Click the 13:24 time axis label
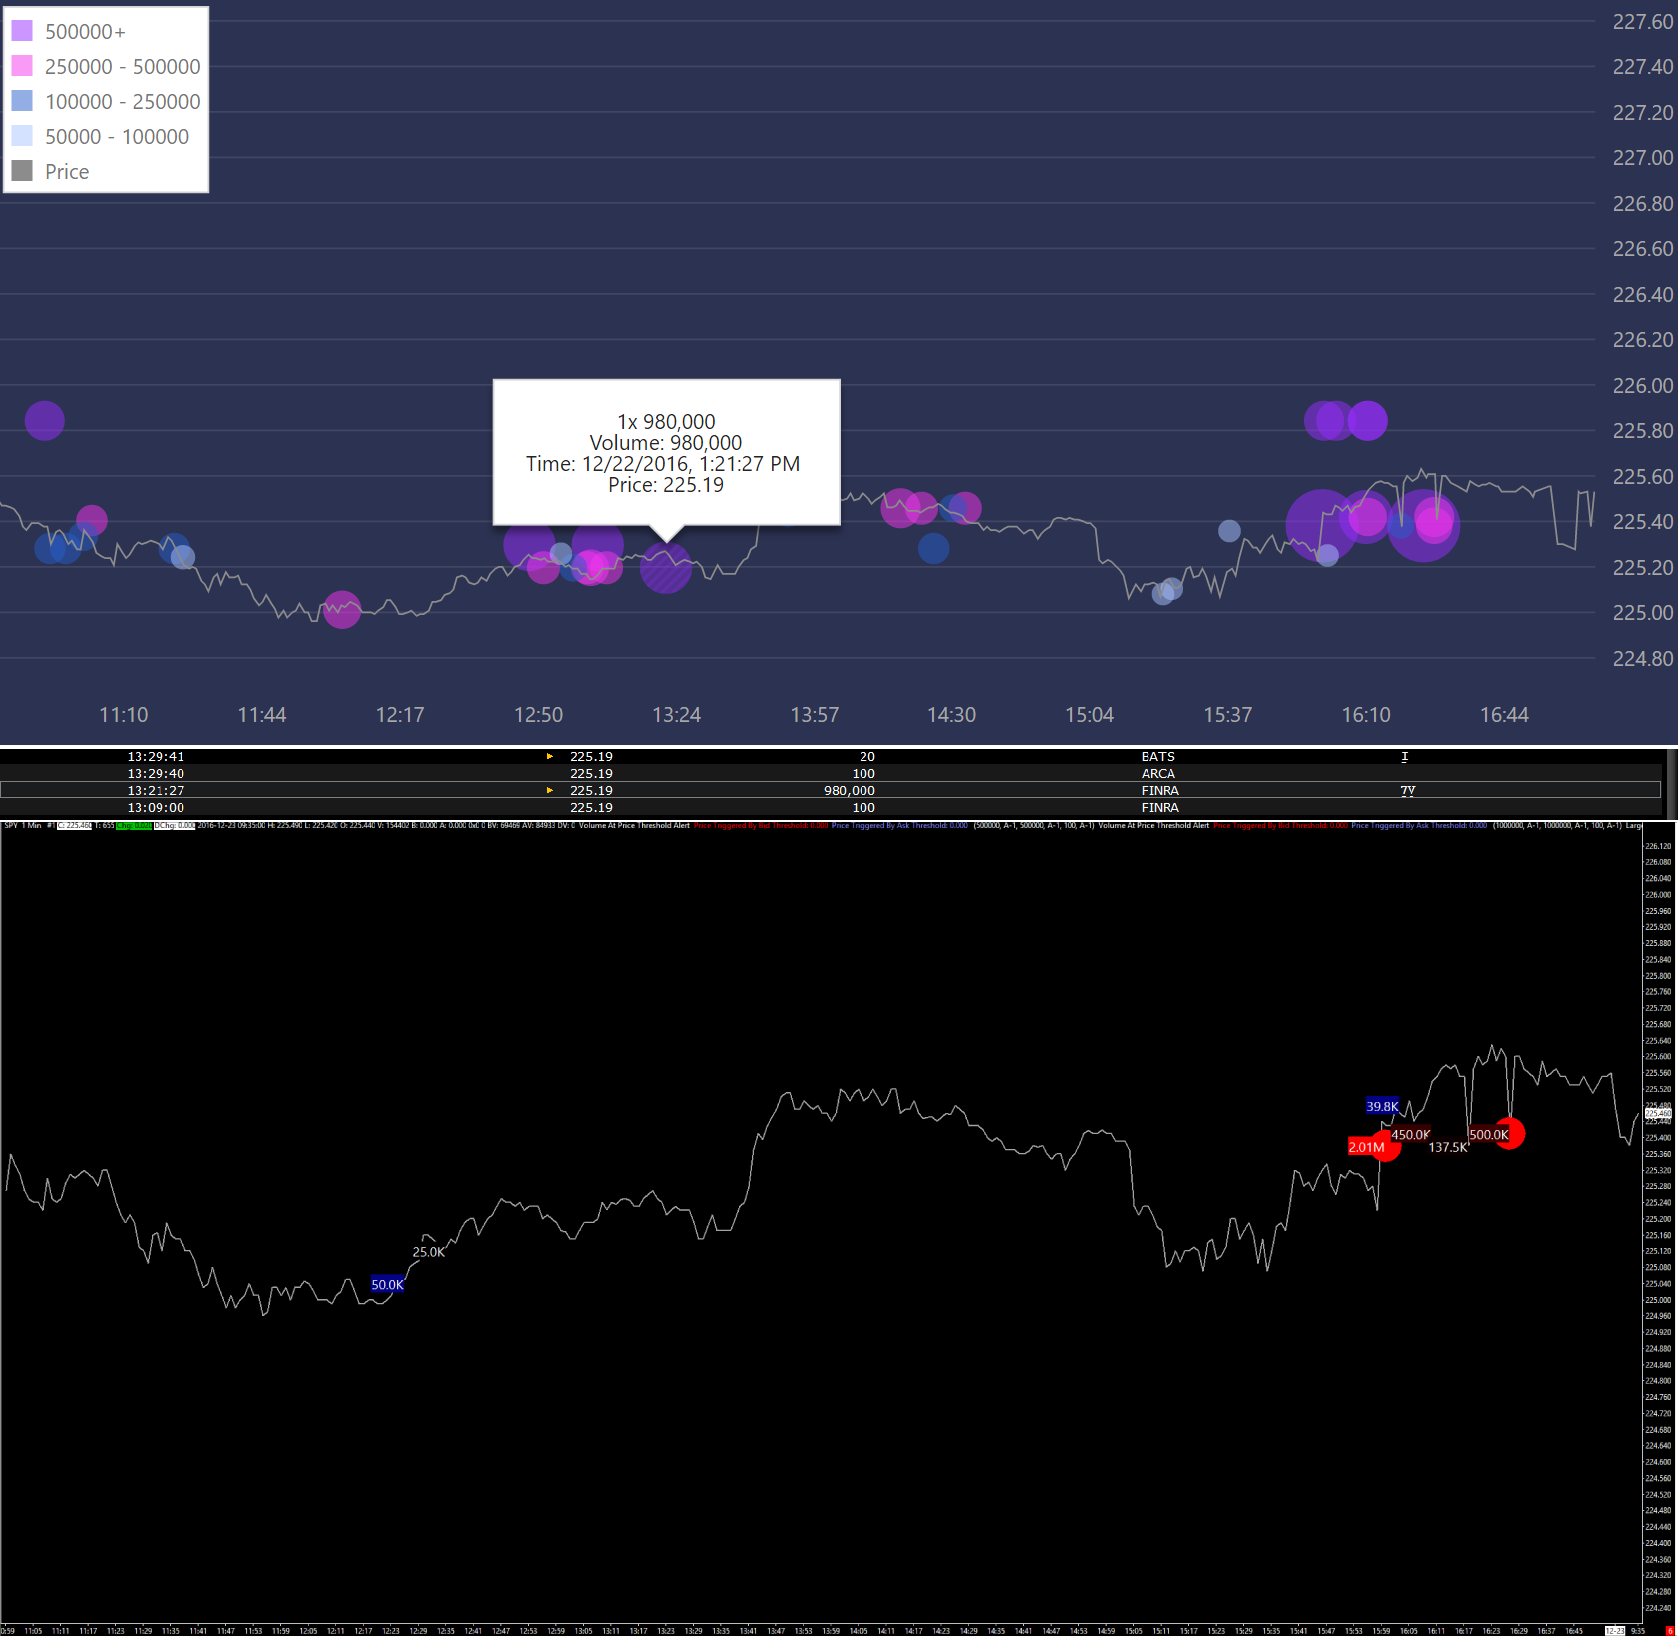This screenshot has height=1638, width=1678. (677, 715)
